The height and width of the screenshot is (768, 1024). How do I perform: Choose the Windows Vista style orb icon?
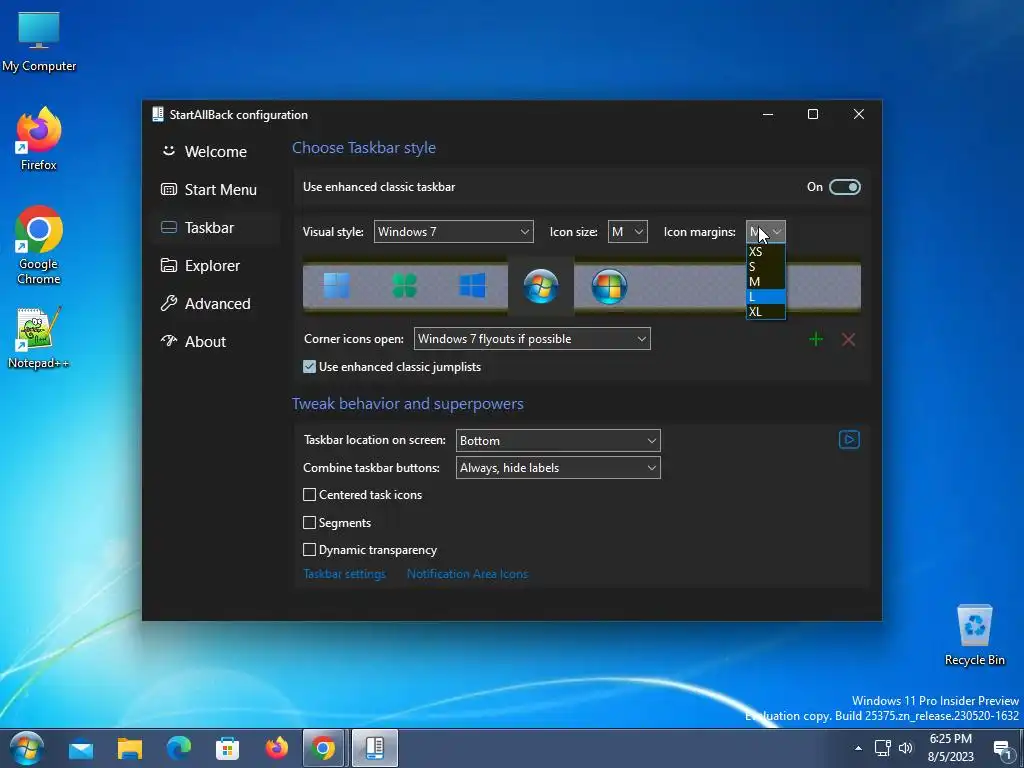(609, 286)
